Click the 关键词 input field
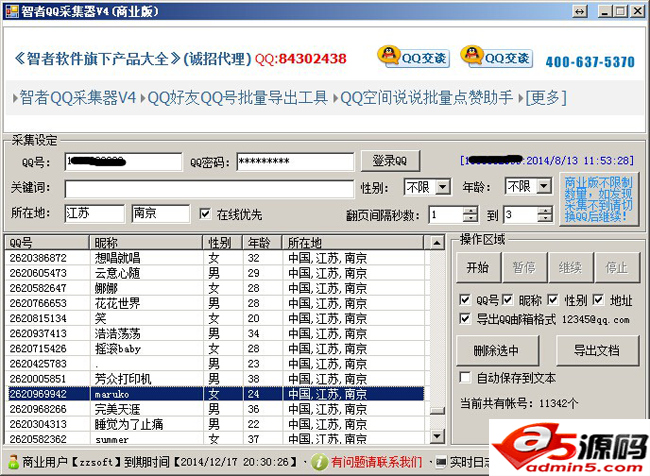This screenshot has height=476, width=650. point(209,189)
